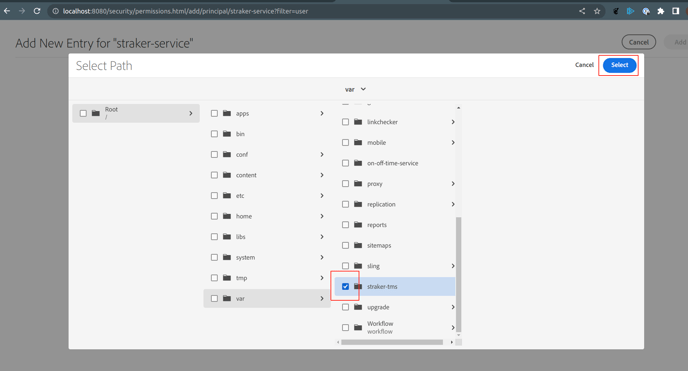Expand the apps folder chevron
688x371 pixels.
[322, 113]
